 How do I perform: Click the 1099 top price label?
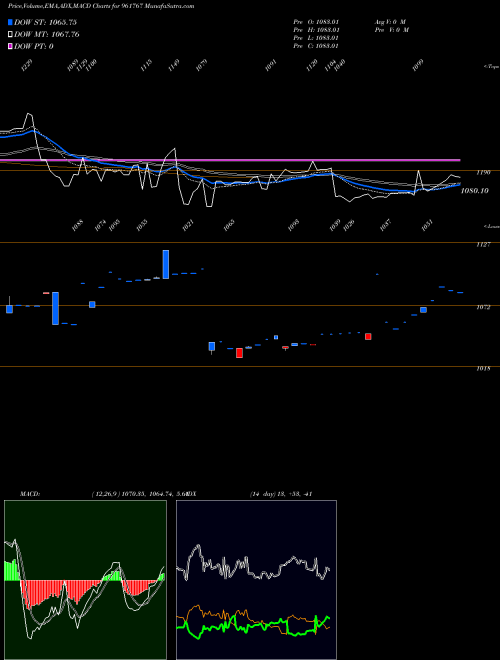pyautogui.click(x=418, y=65)
